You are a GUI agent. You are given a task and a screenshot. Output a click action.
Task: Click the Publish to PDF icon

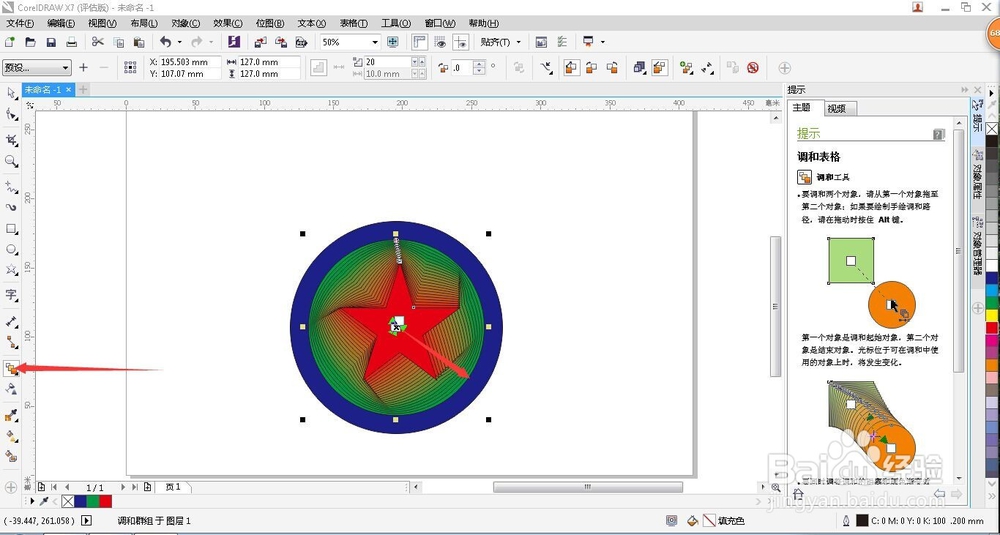click(x=302, y=42)
